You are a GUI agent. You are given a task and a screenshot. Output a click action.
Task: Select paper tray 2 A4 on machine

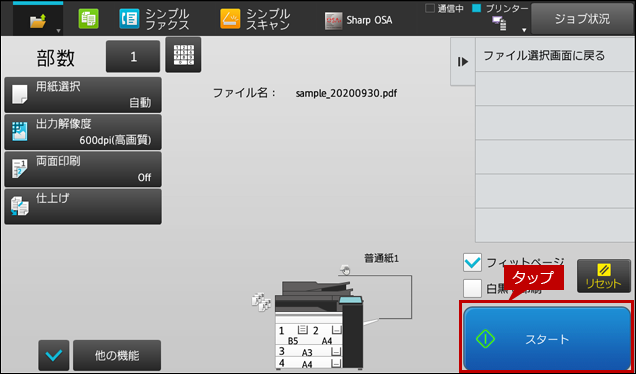pos(327,335)
